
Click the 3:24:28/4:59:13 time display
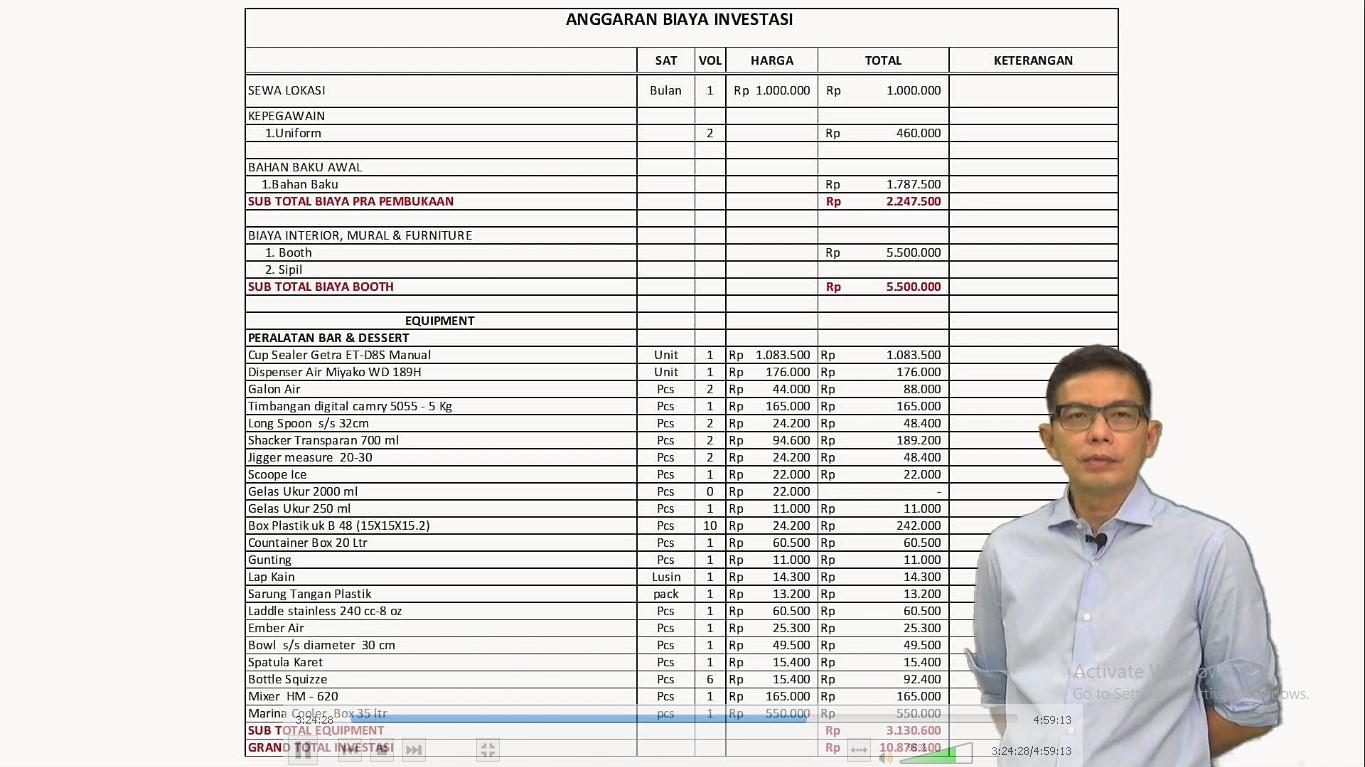1031,751
